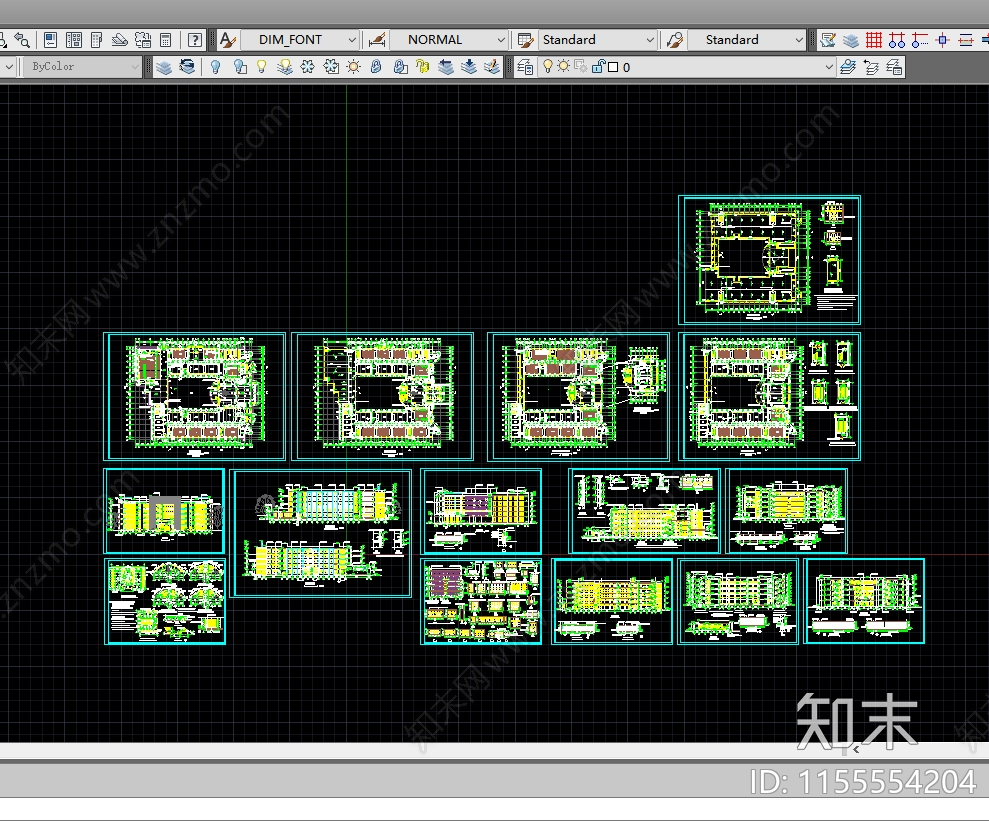Screen dimensions: 989x821
Task: Expand the layer 0 dropdown list
Action: tap(829, 67)
